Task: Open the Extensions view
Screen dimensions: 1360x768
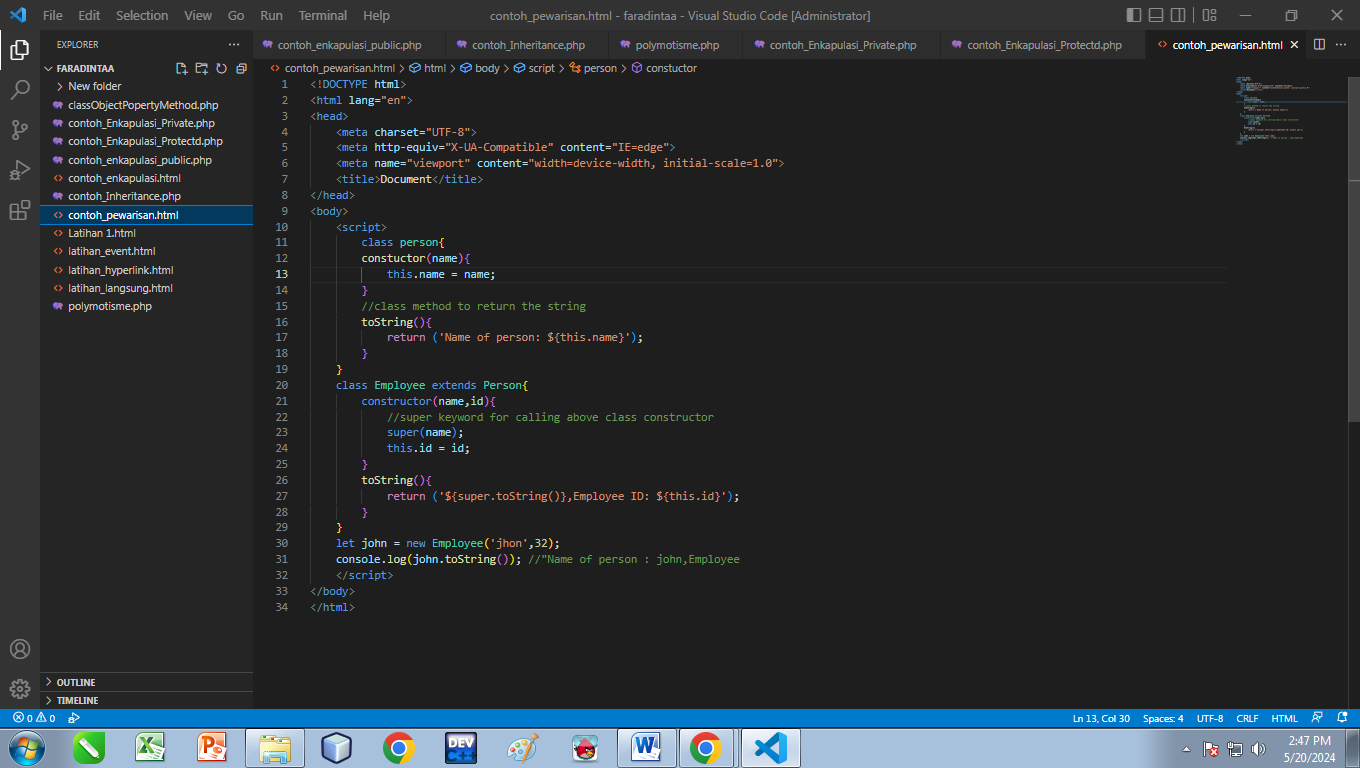Action: (x=20, y=210)
